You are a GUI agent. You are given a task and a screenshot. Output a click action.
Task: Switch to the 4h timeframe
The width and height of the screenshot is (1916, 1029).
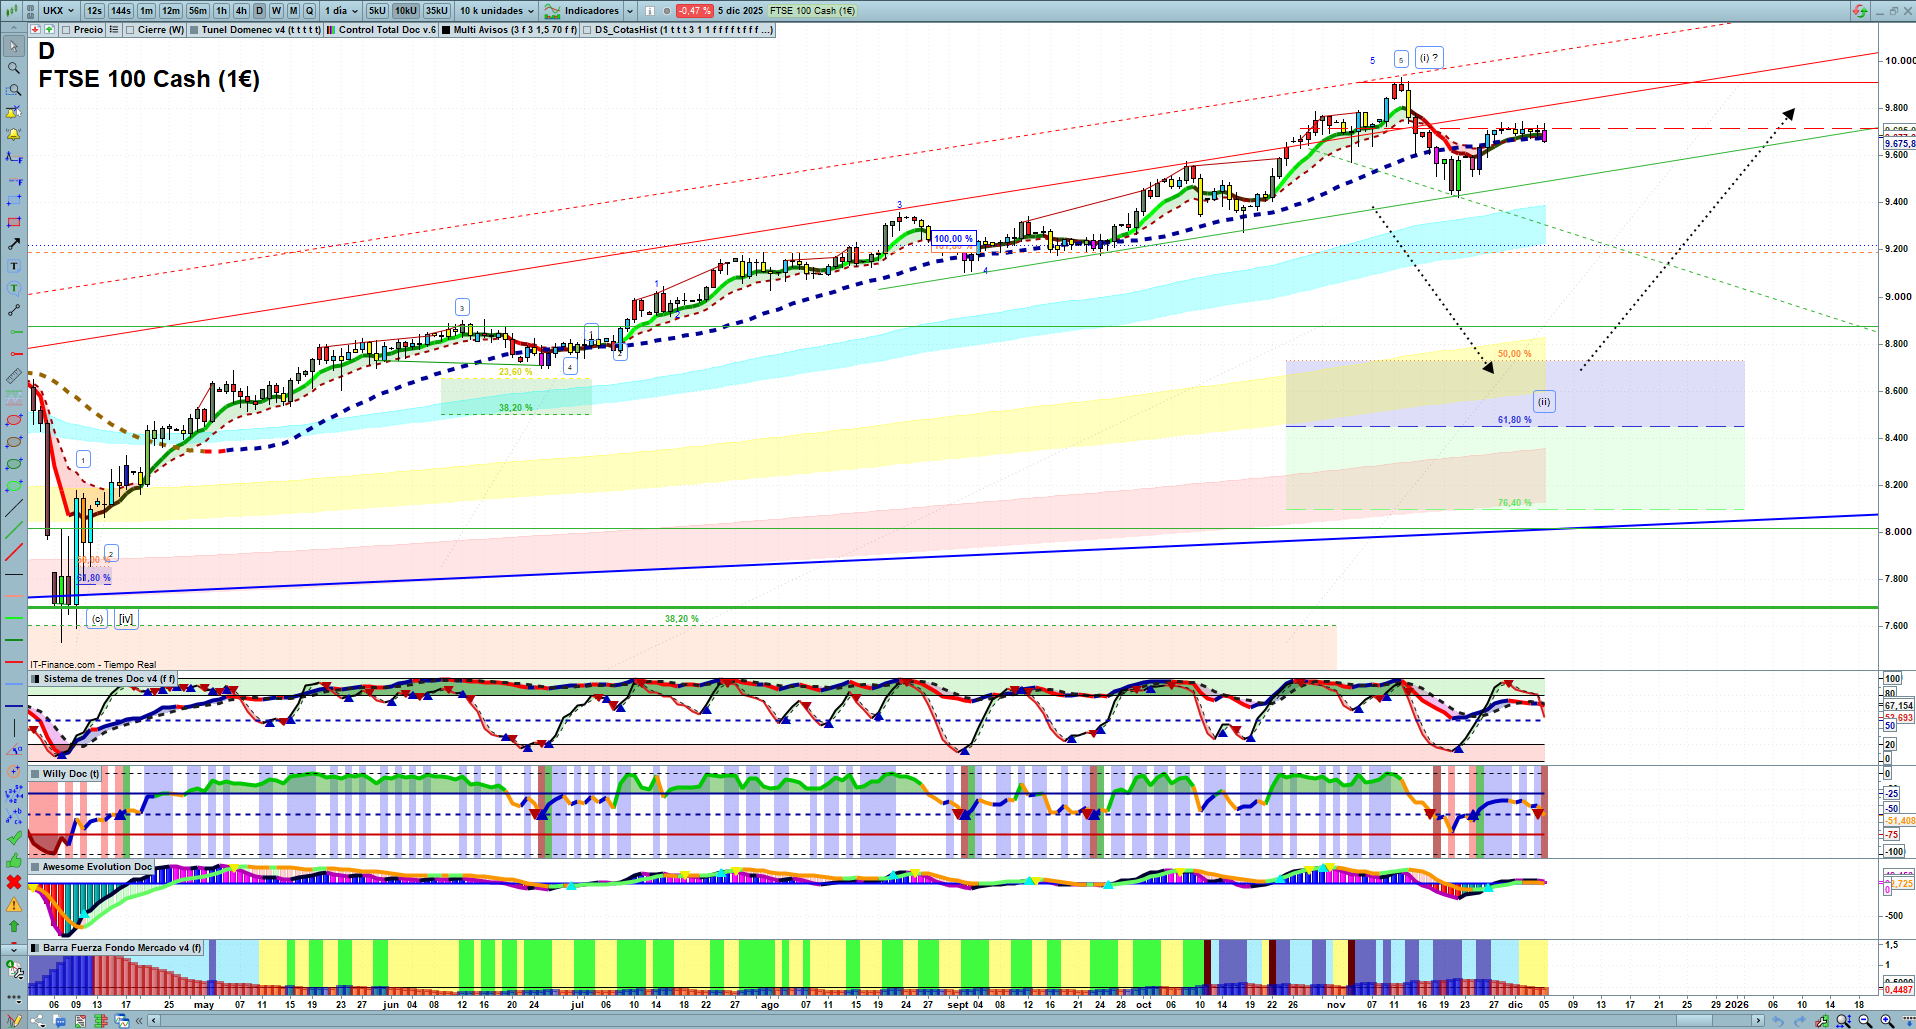pos(241,11)
